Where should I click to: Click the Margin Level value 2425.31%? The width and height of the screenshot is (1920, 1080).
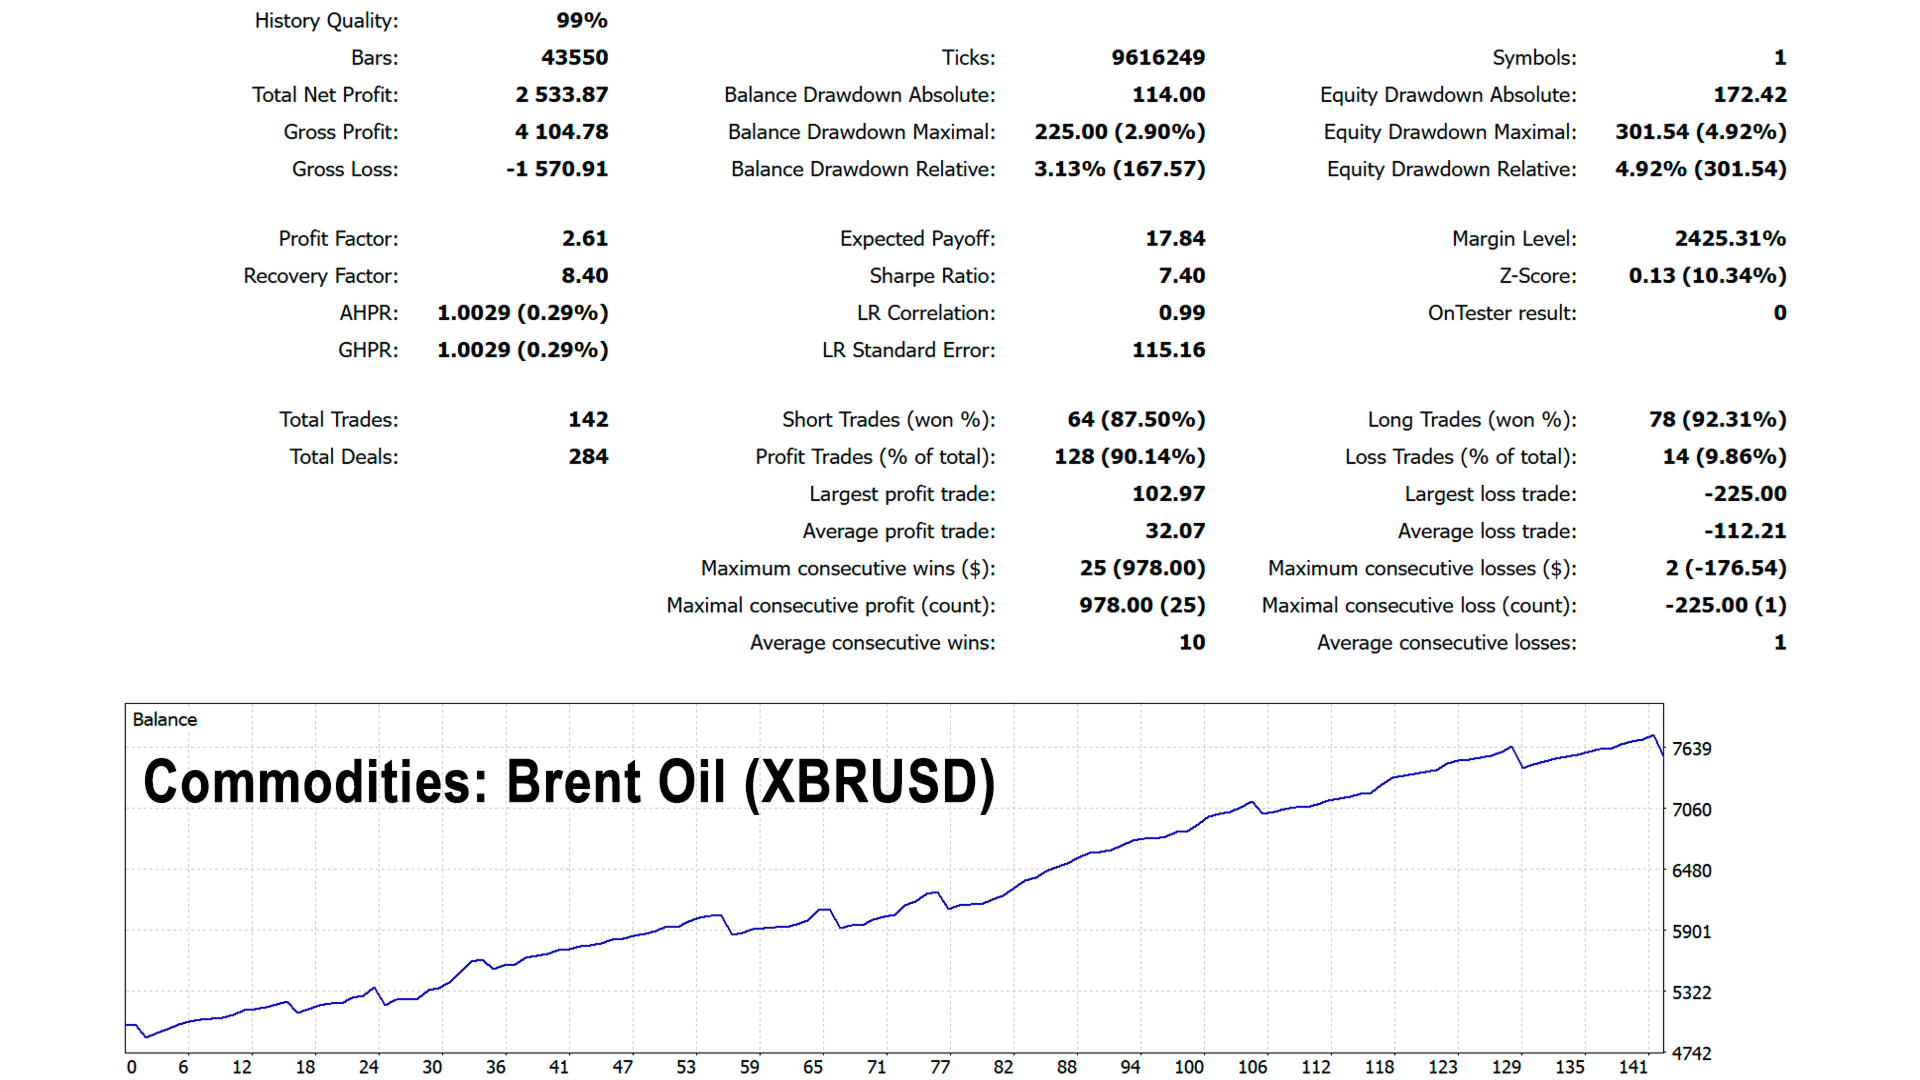click(x=1729, y=239)
